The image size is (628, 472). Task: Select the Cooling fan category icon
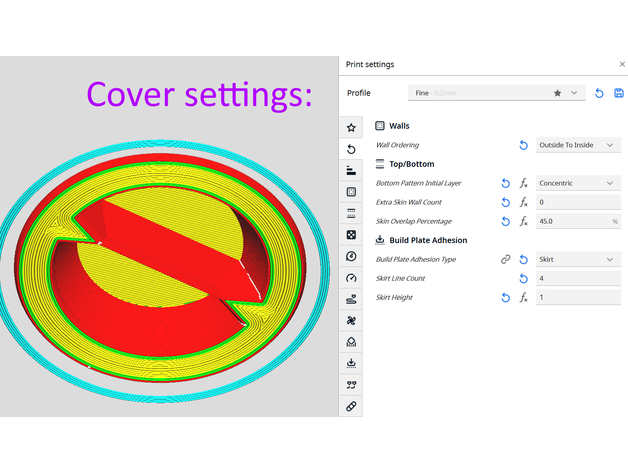tap(351, 321)
